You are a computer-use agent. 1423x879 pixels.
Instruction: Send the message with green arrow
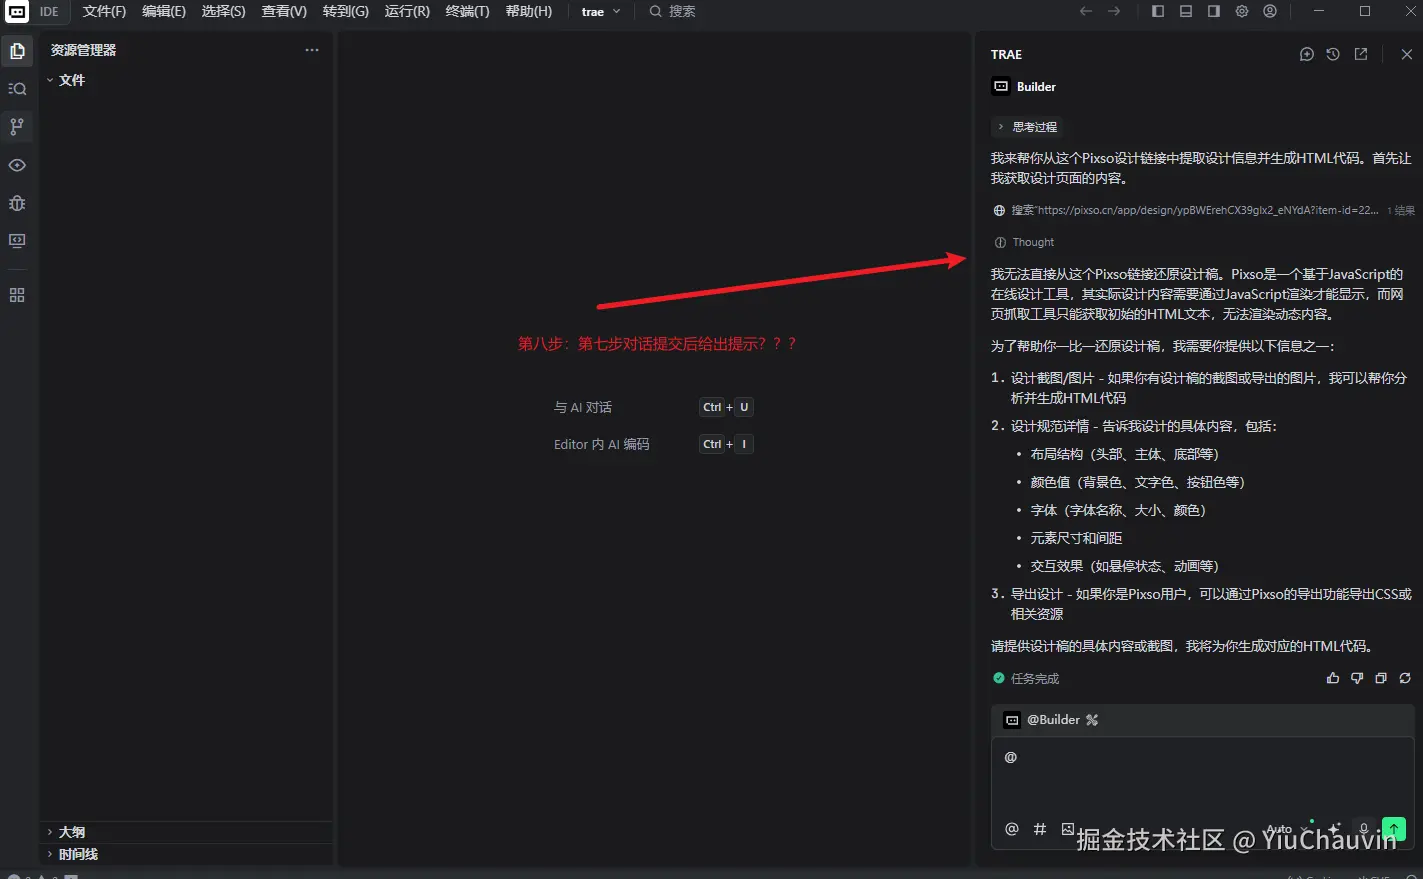click(1394, 828)
